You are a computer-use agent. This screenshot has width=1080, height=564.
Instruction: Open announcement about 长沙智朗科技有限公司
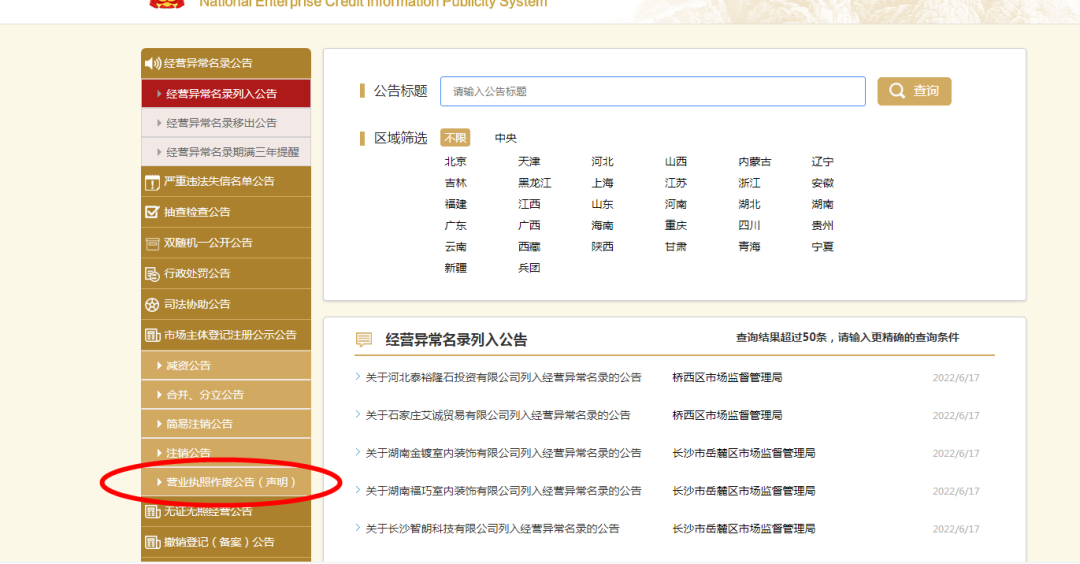pyautogui.click(x=492, y=529)
